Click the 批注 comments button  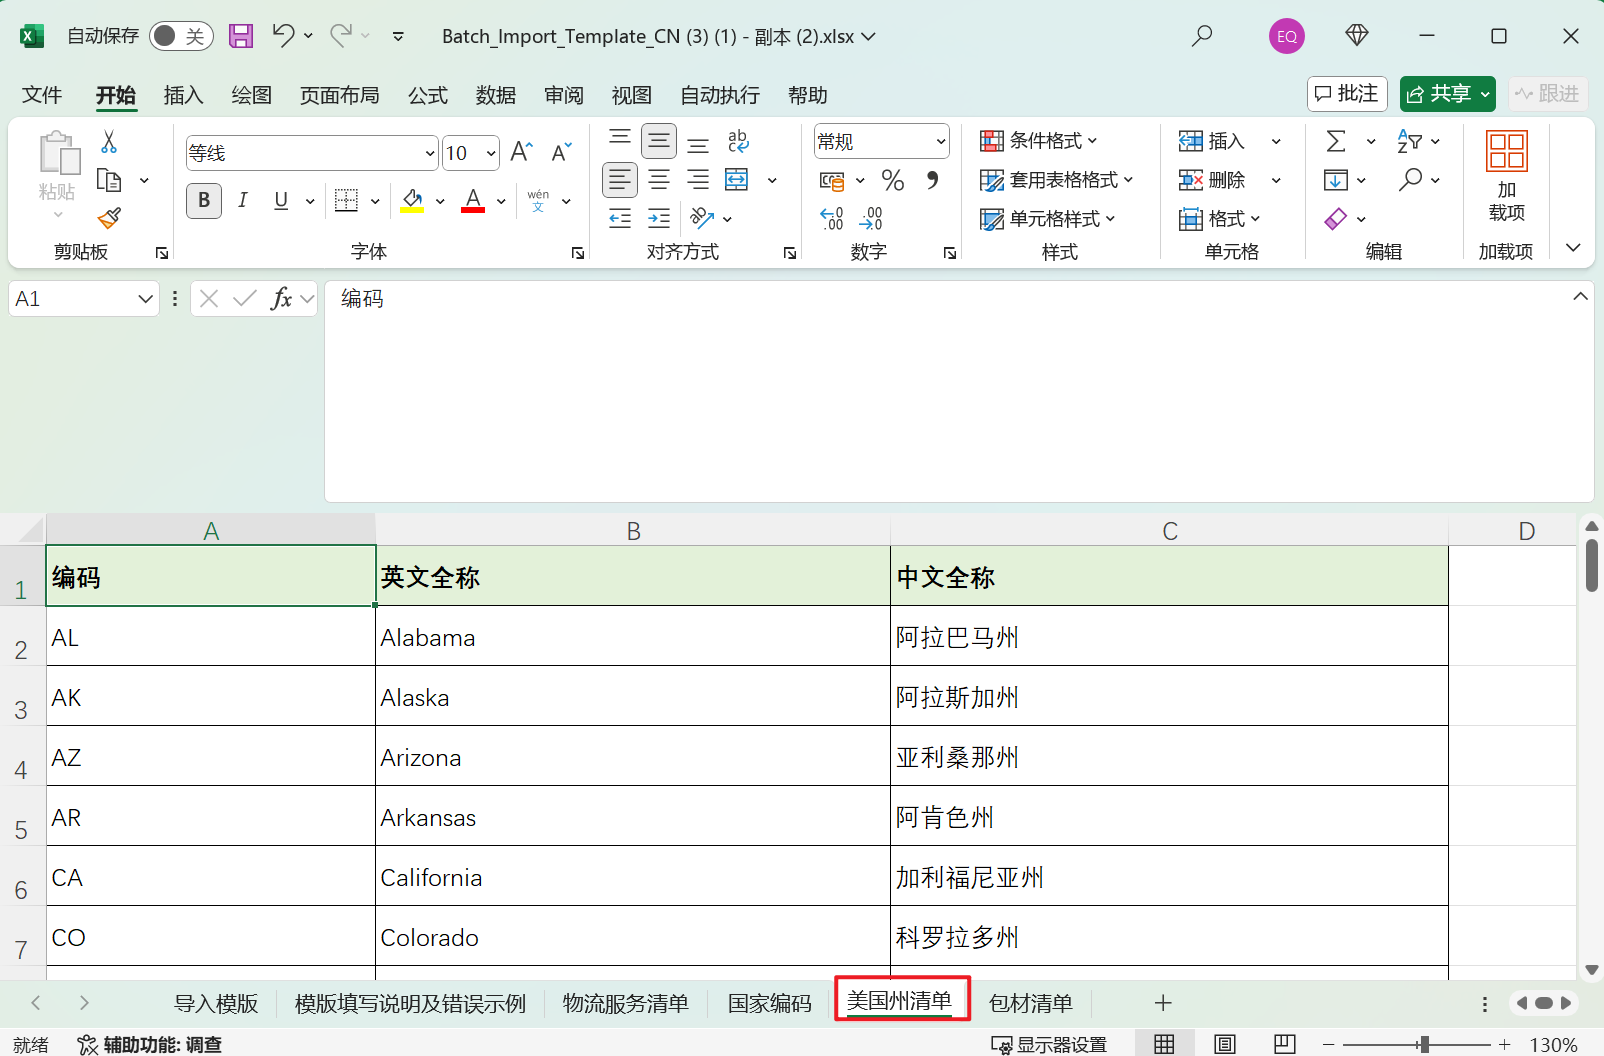tap(1347, 94)
